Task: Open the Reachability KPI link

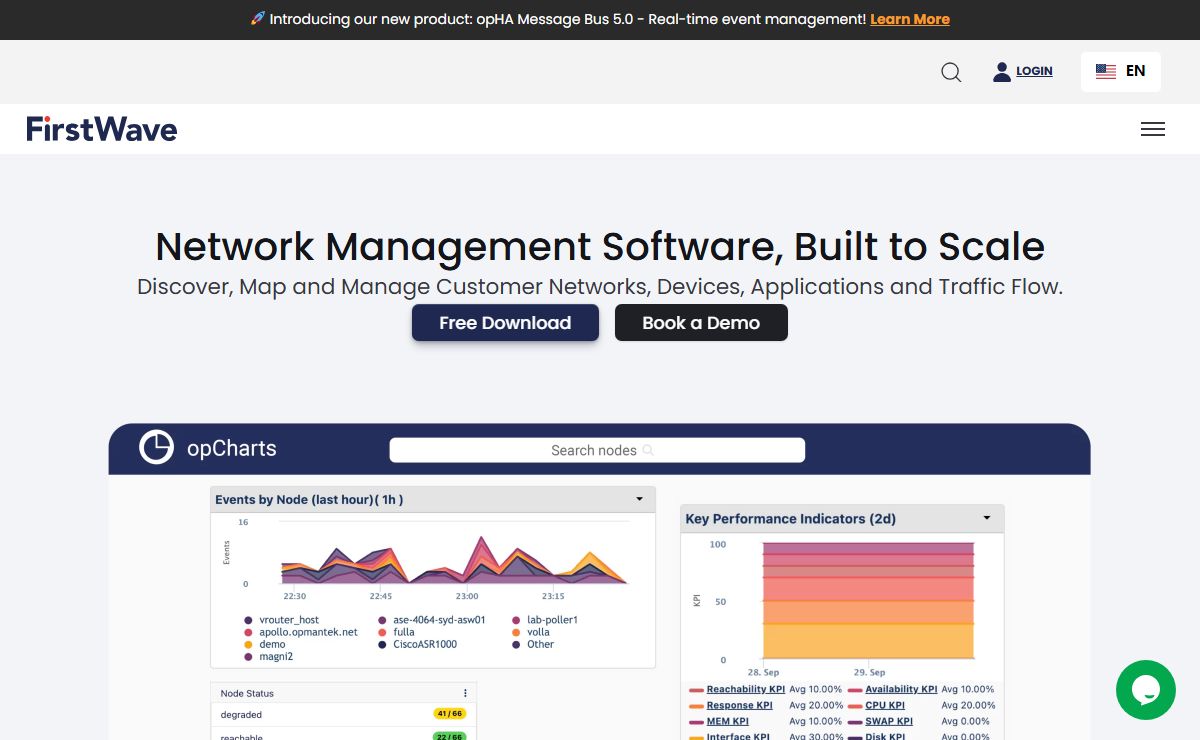Action: click(x=745, y=689)
